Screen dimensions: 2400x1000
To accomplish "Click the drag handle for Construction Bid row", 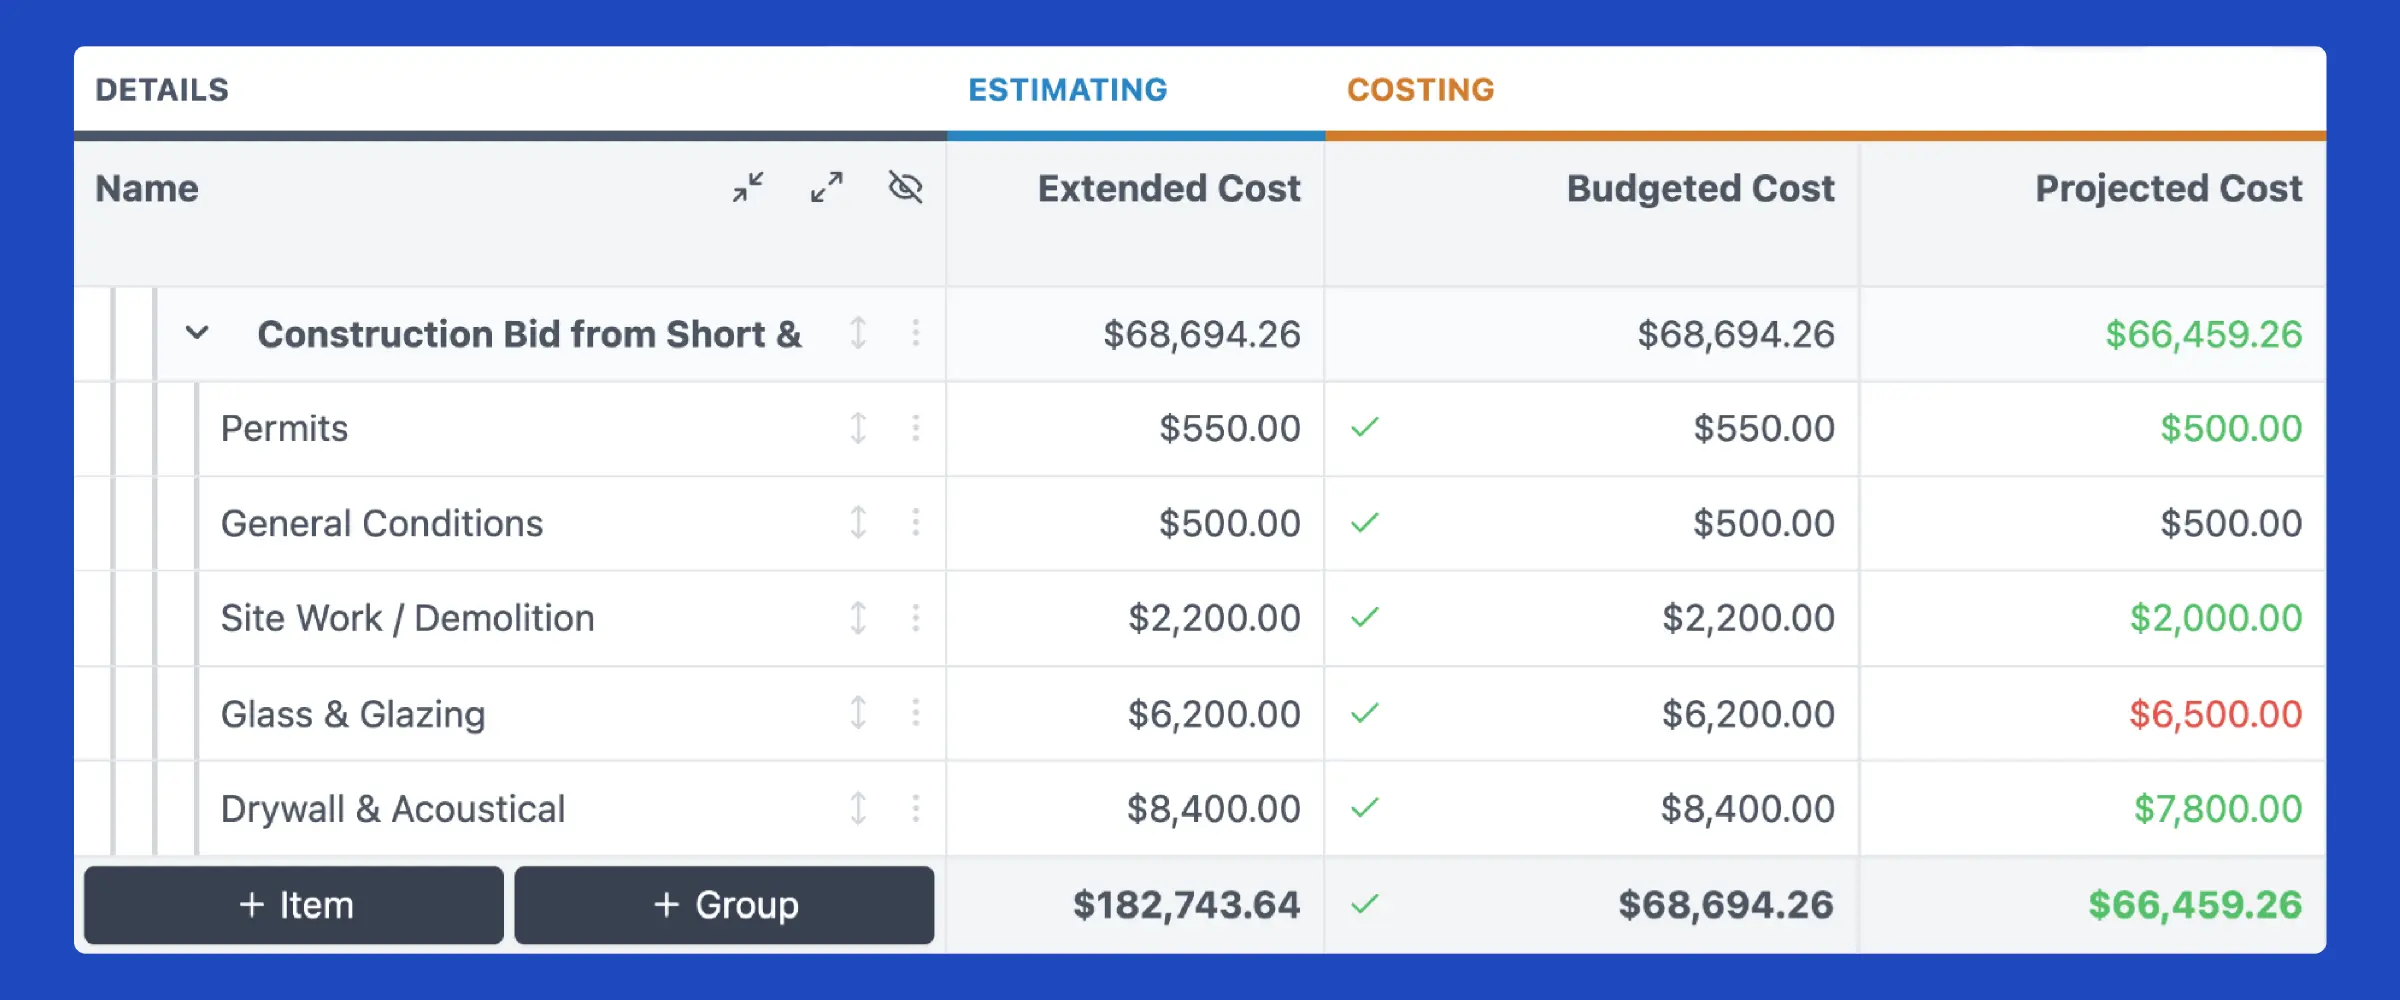I will 858,335.
